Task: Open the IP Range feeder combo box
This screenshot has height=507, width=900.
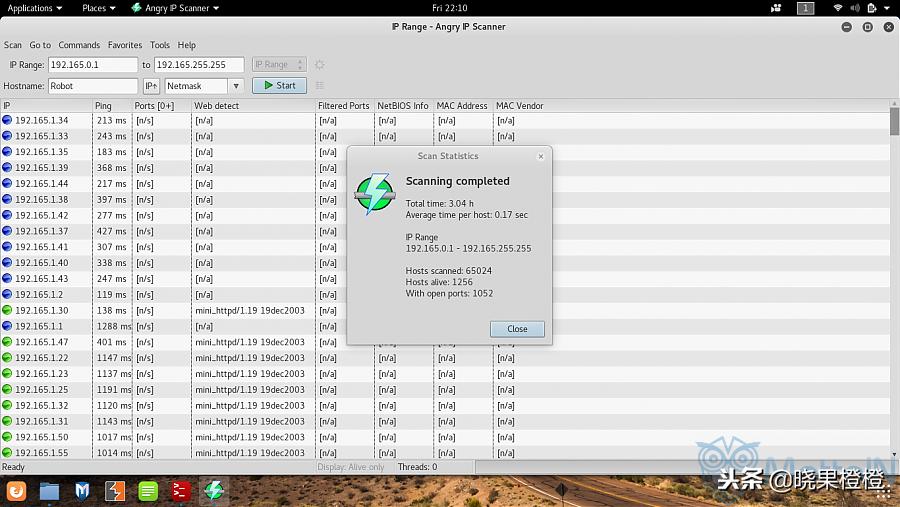Action: point(279,64)
